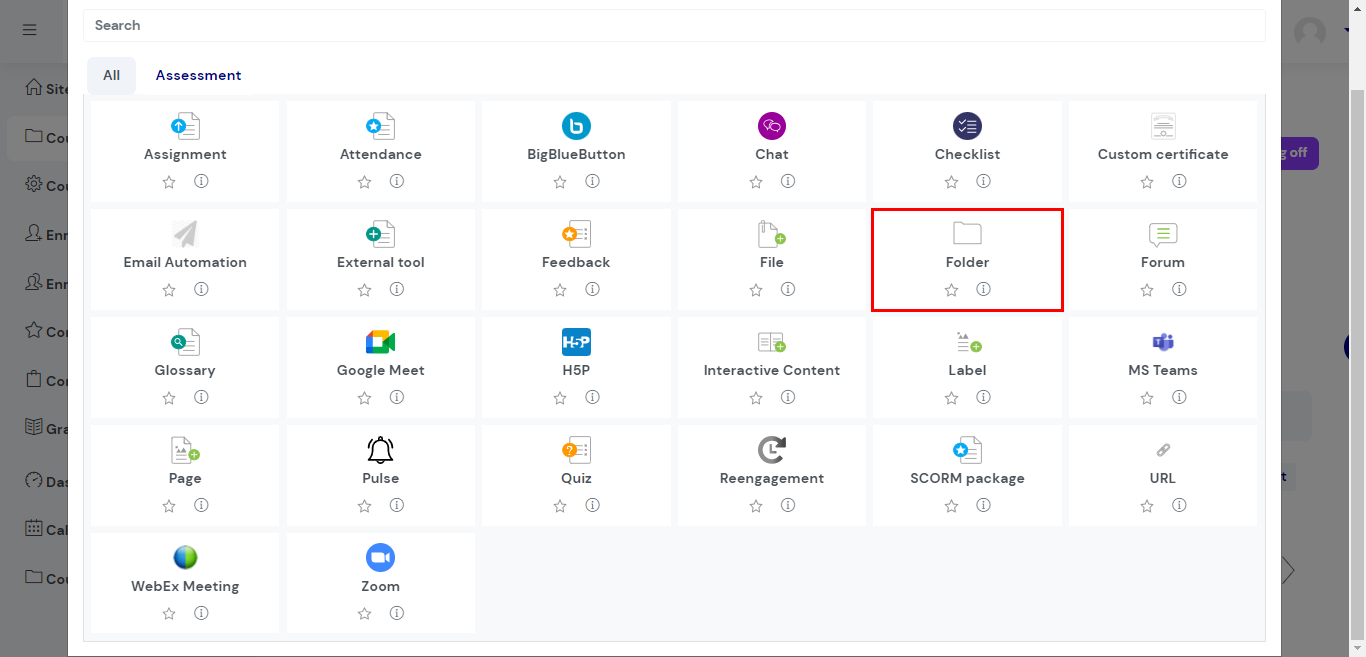Show info about the SCORM package
This screenshot has width=1366, height=657.
coord(983,505)
